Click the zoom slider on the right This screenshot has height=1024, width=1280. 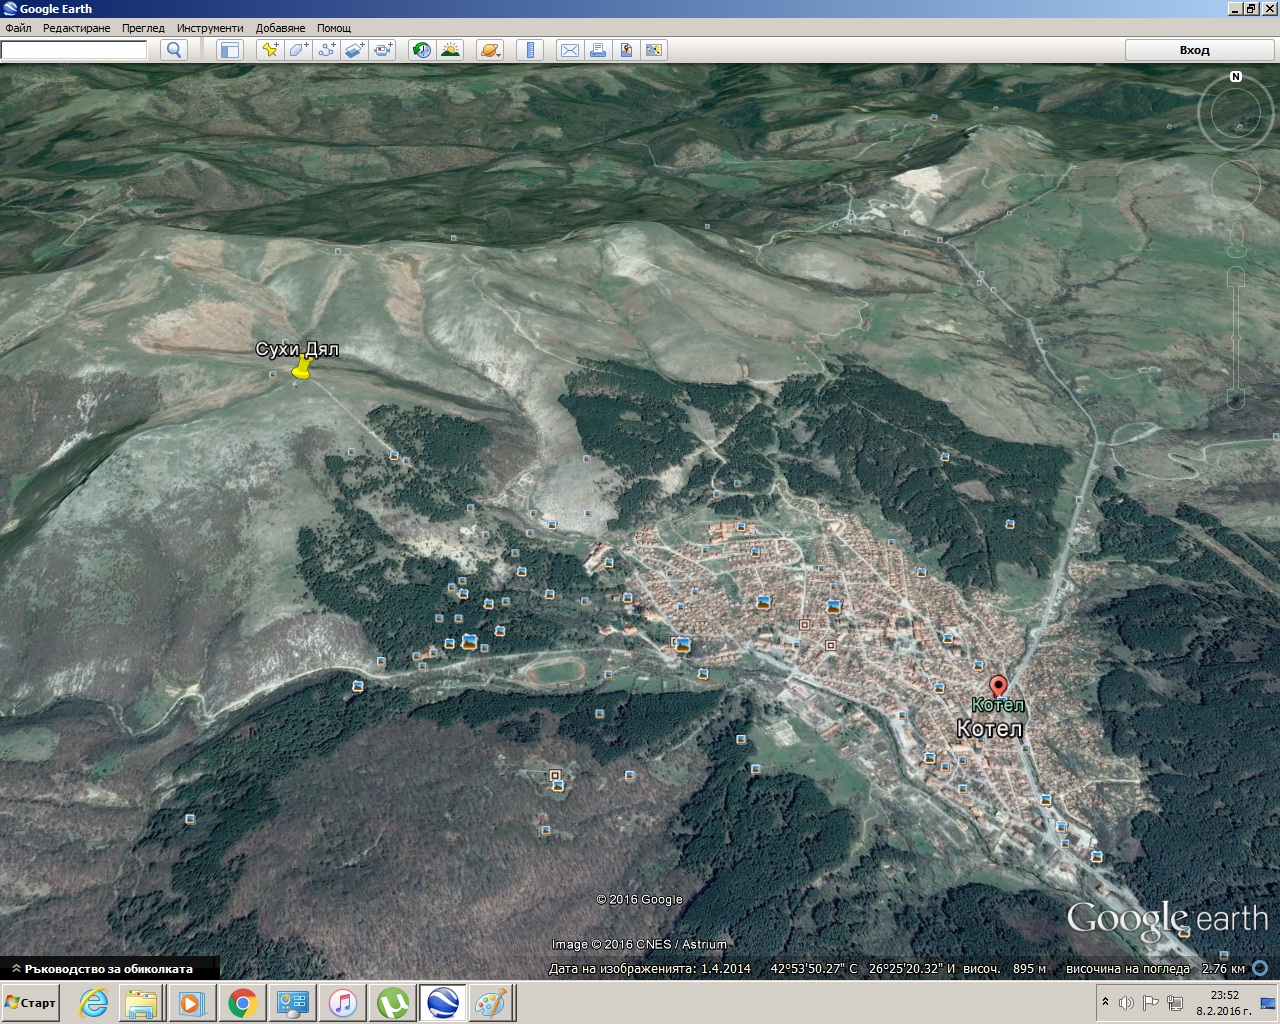(x=1236, y=340)
